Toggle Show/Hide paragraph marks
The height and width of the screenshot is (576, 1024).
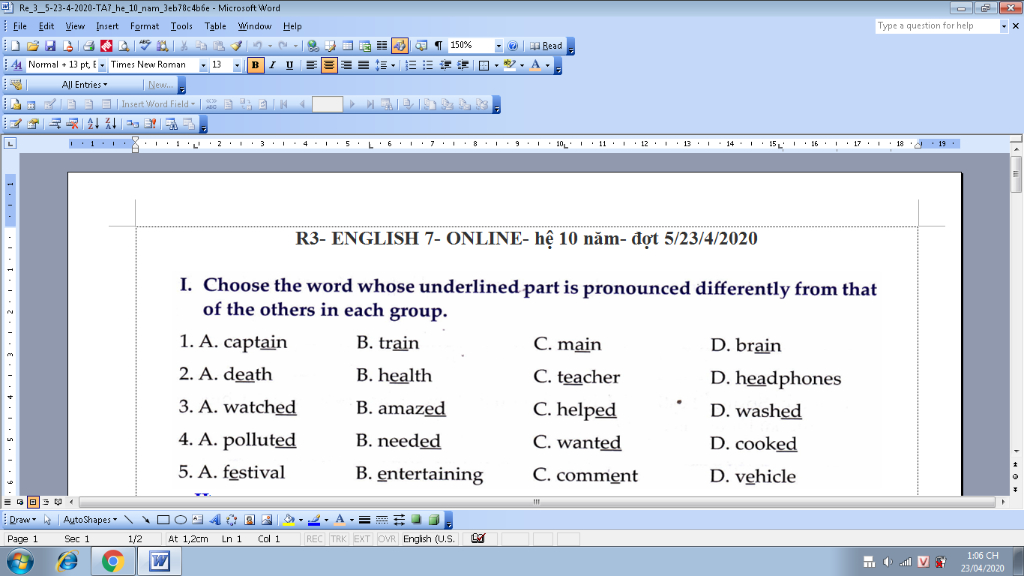click(439, 46)
